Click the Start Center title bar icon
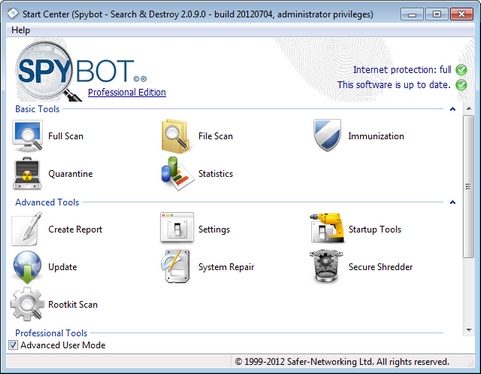This screenshot has width=481, height=374. [13, 14]
